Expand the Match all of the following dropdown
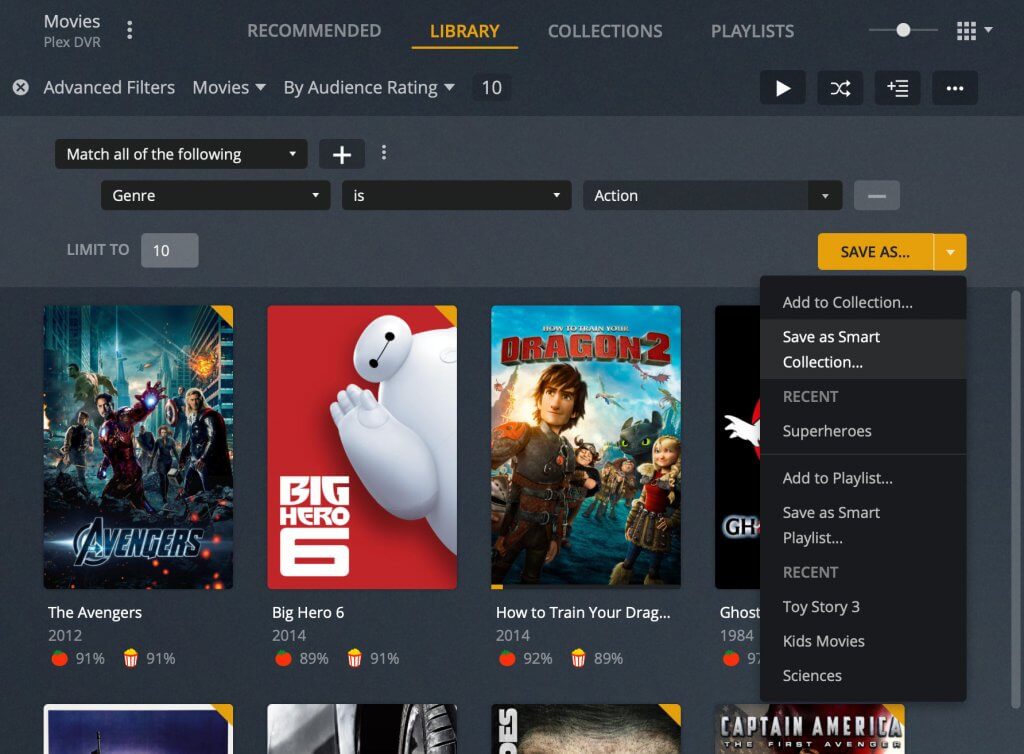Viewport: 1024px width, 754px height. coord(181,154)
